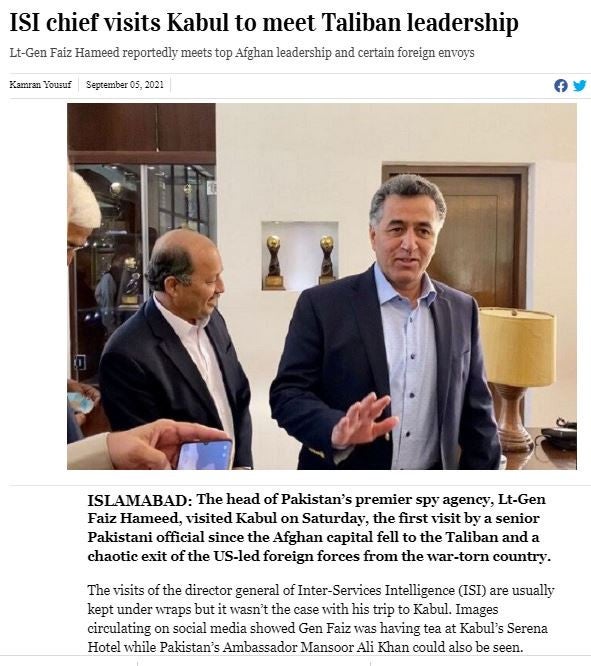Click the gold trophies in wall niche

[300, 262]
